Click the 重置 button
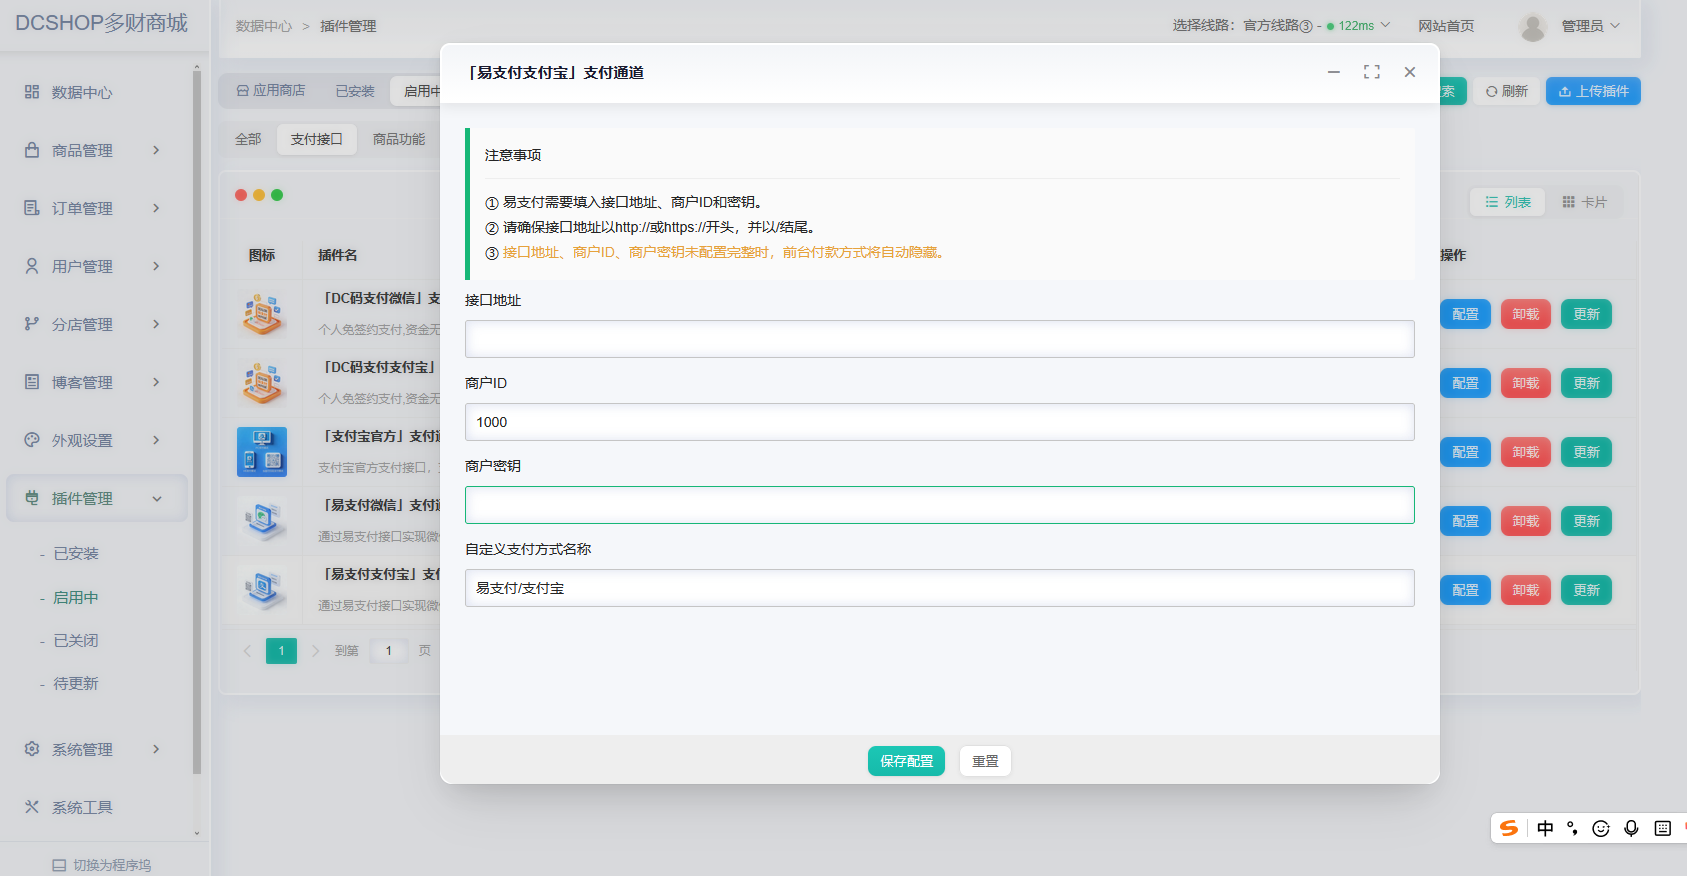This screenshot has height=876, width=1687. tap(985, 761)
